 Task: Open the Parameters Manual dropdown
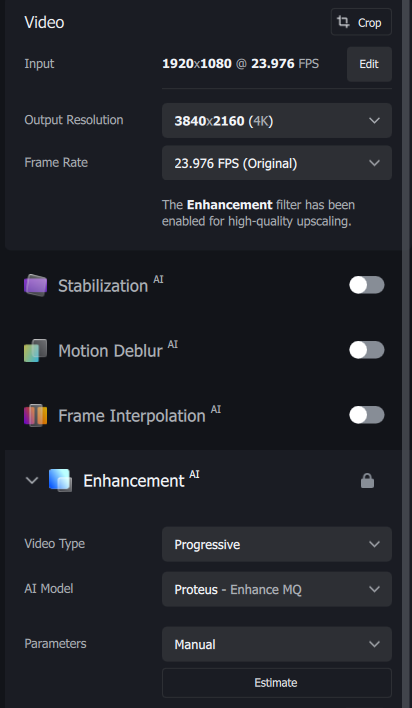[276, 644]
